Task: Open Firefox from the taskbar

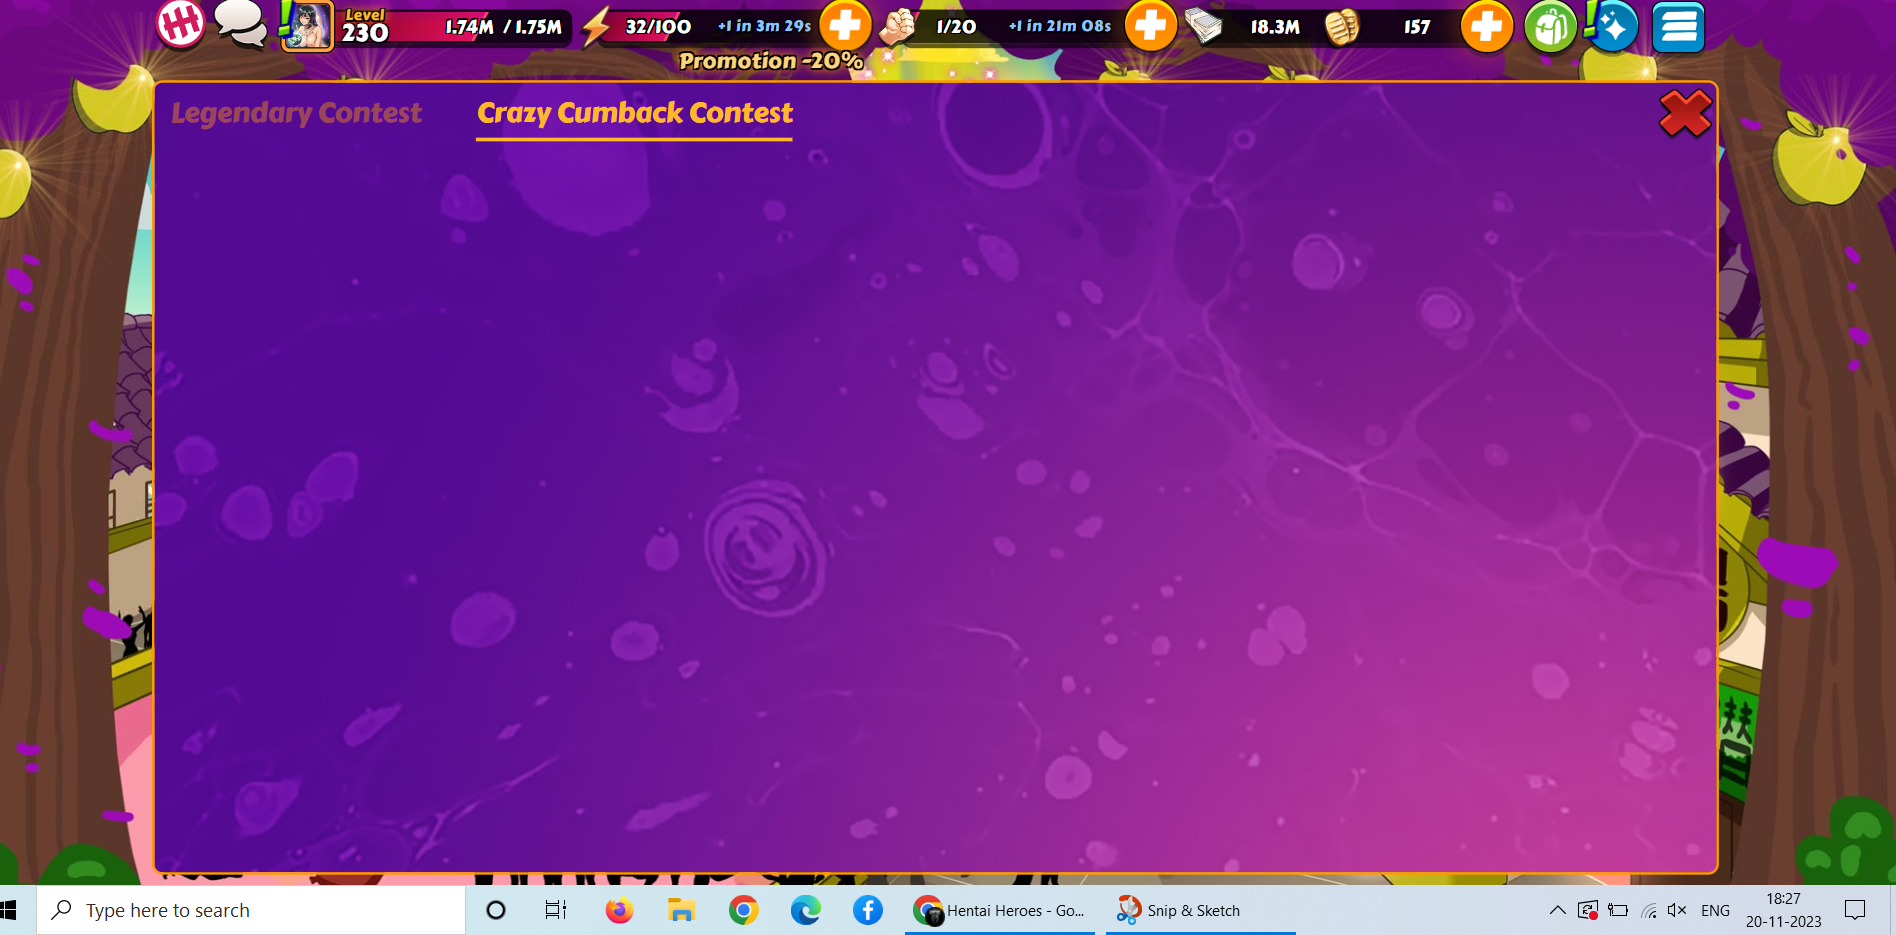Action: click(x=619, y=910)
